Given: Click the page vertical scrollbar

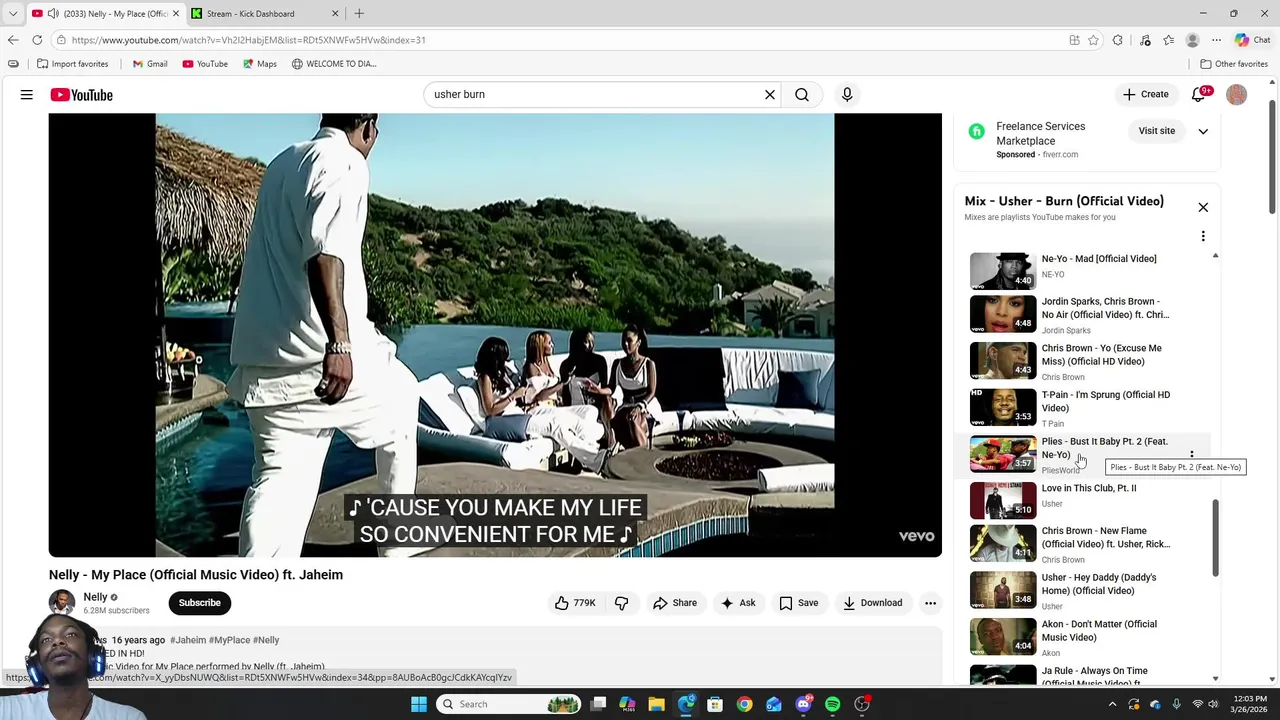Looking at the screenshot, I should 1272,155.
